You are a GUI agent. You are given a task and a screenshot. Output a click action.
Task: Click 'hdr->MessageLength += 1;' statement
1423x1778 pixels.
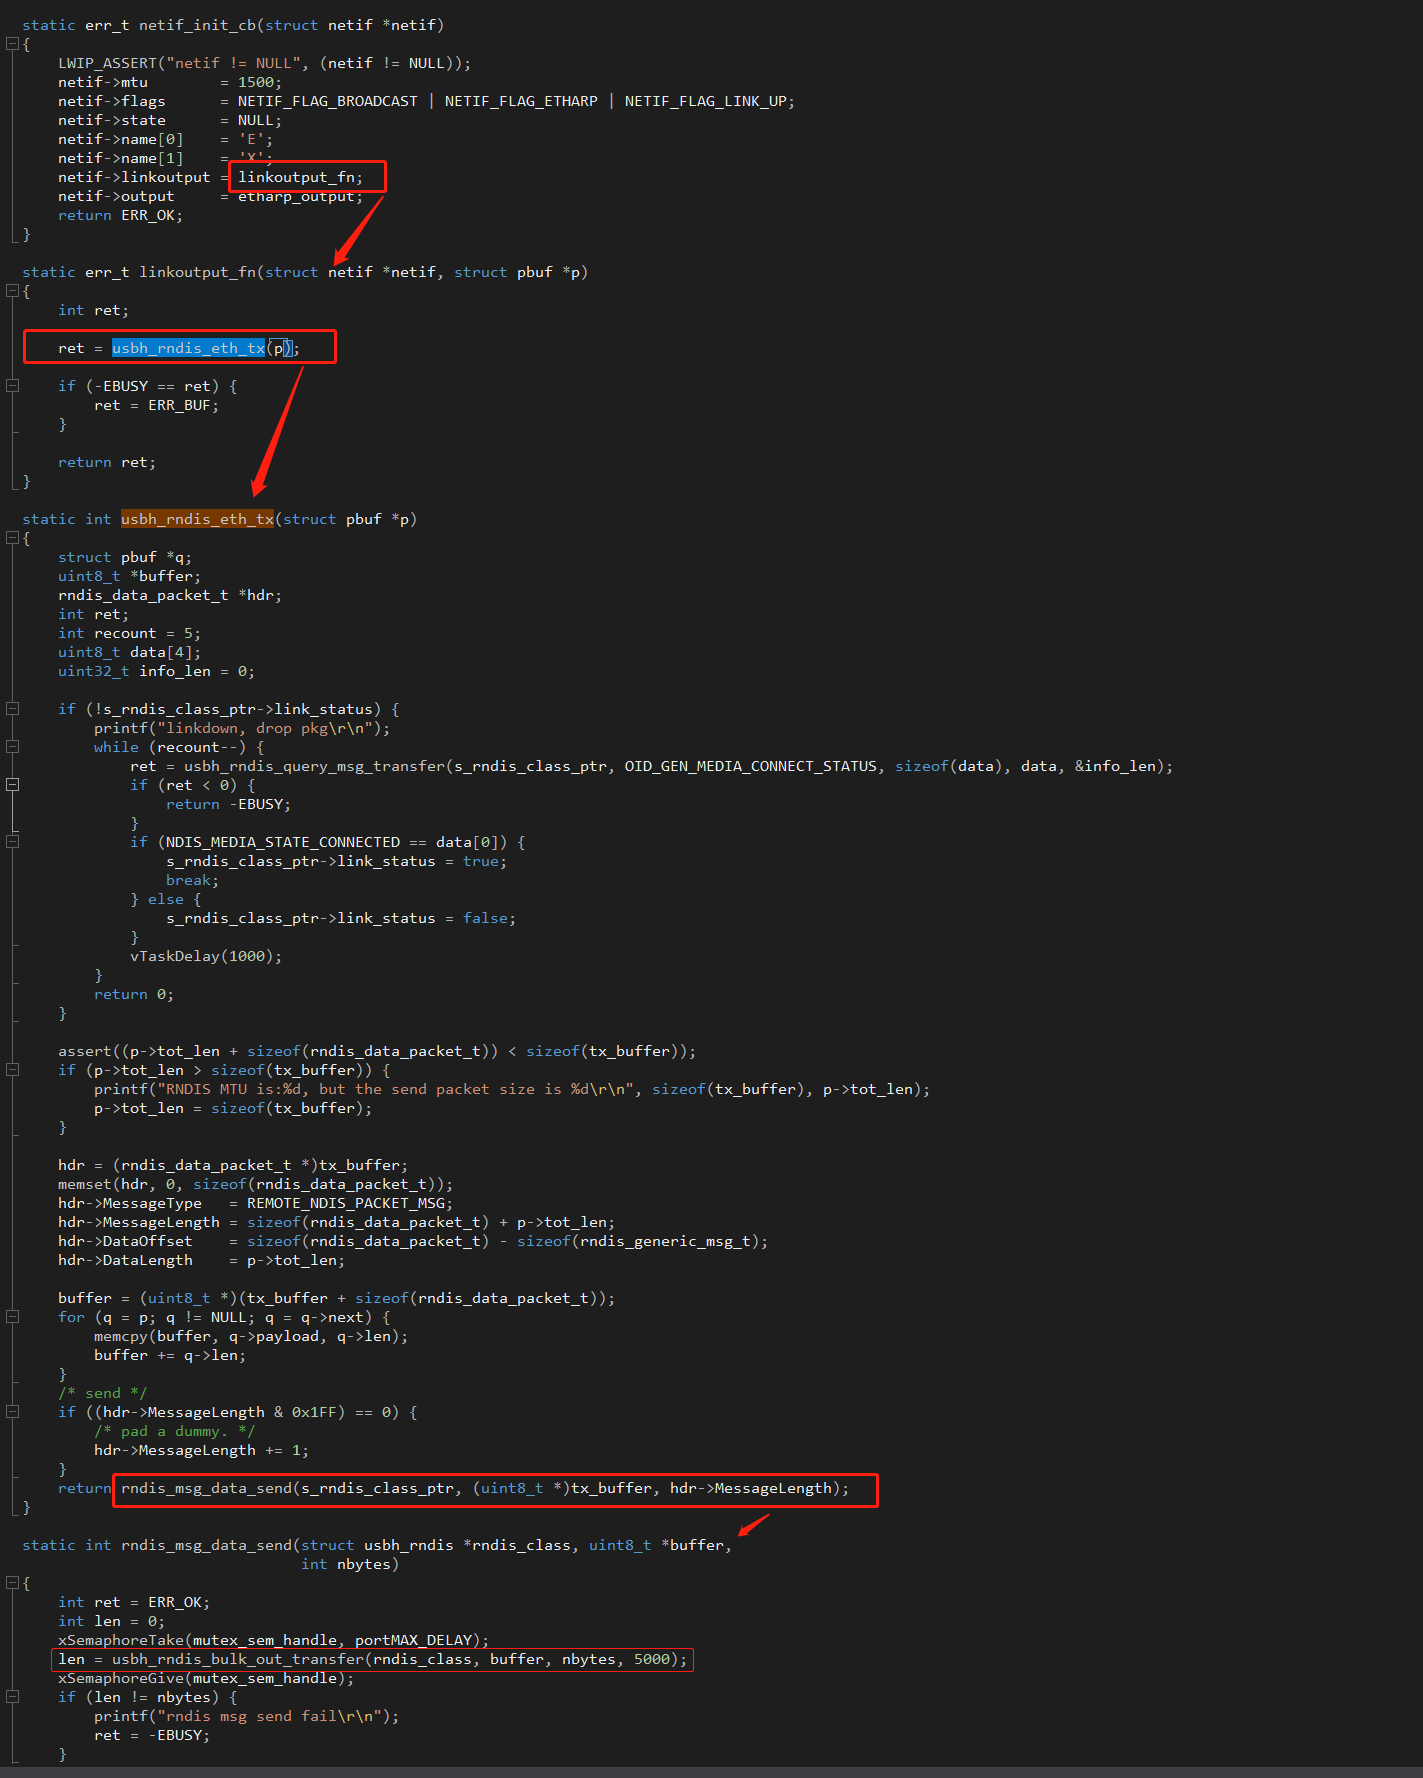201,1450
